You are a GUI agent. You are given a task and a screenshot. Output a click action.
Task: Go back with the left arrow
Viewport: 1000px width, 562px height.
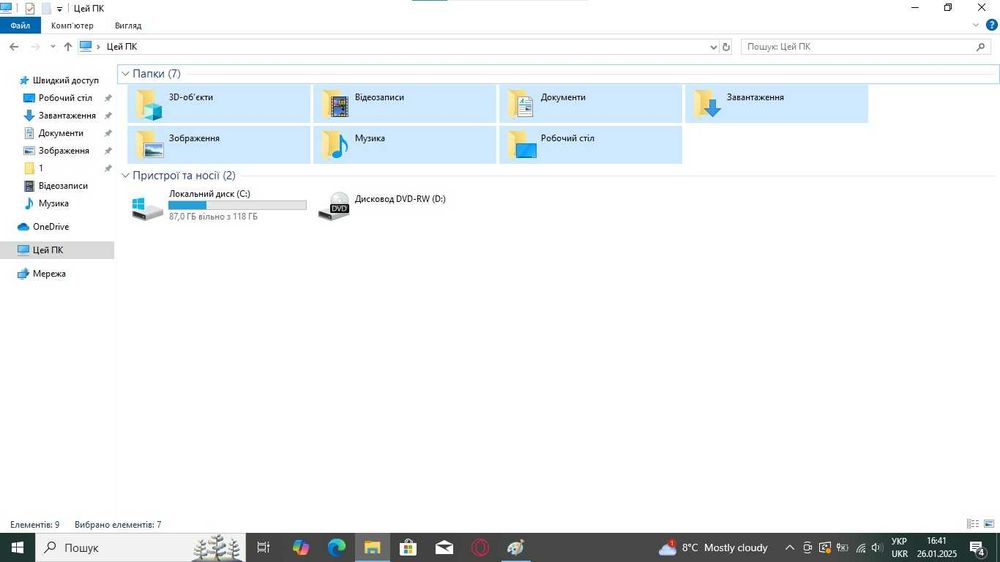[14, 47]
